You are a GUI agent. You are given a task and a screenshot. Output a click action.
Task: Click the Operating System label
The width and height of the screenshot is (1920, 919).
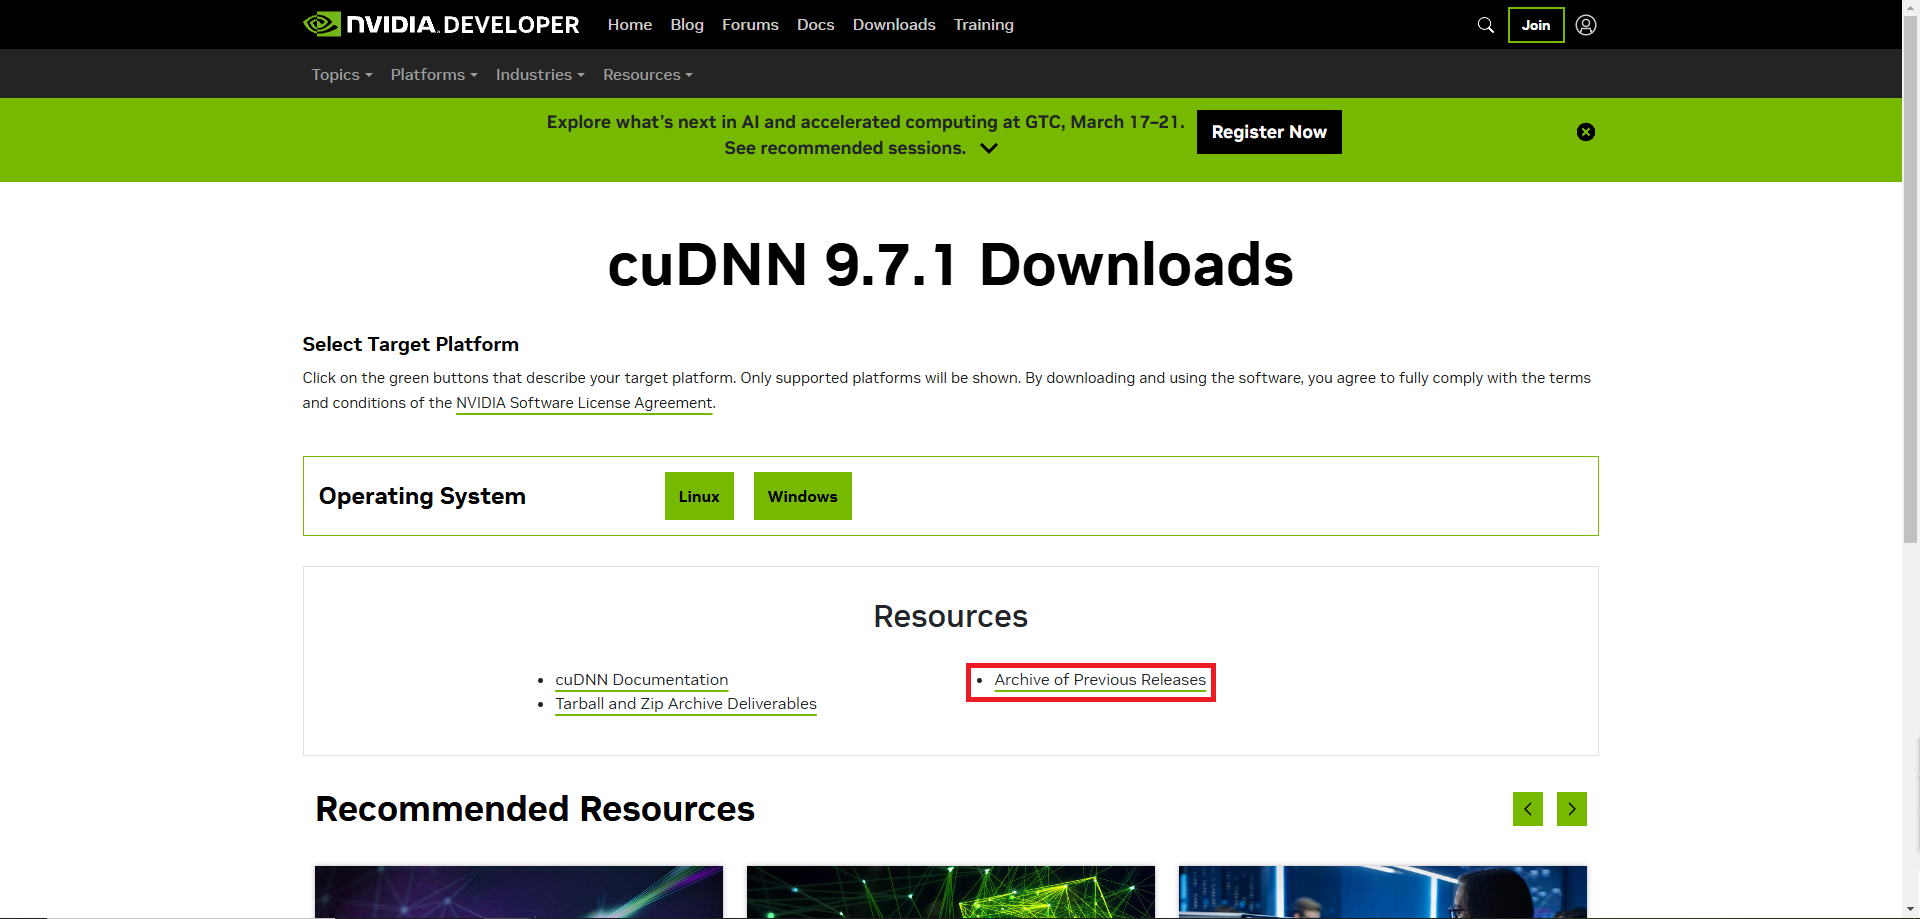point(422,496)
